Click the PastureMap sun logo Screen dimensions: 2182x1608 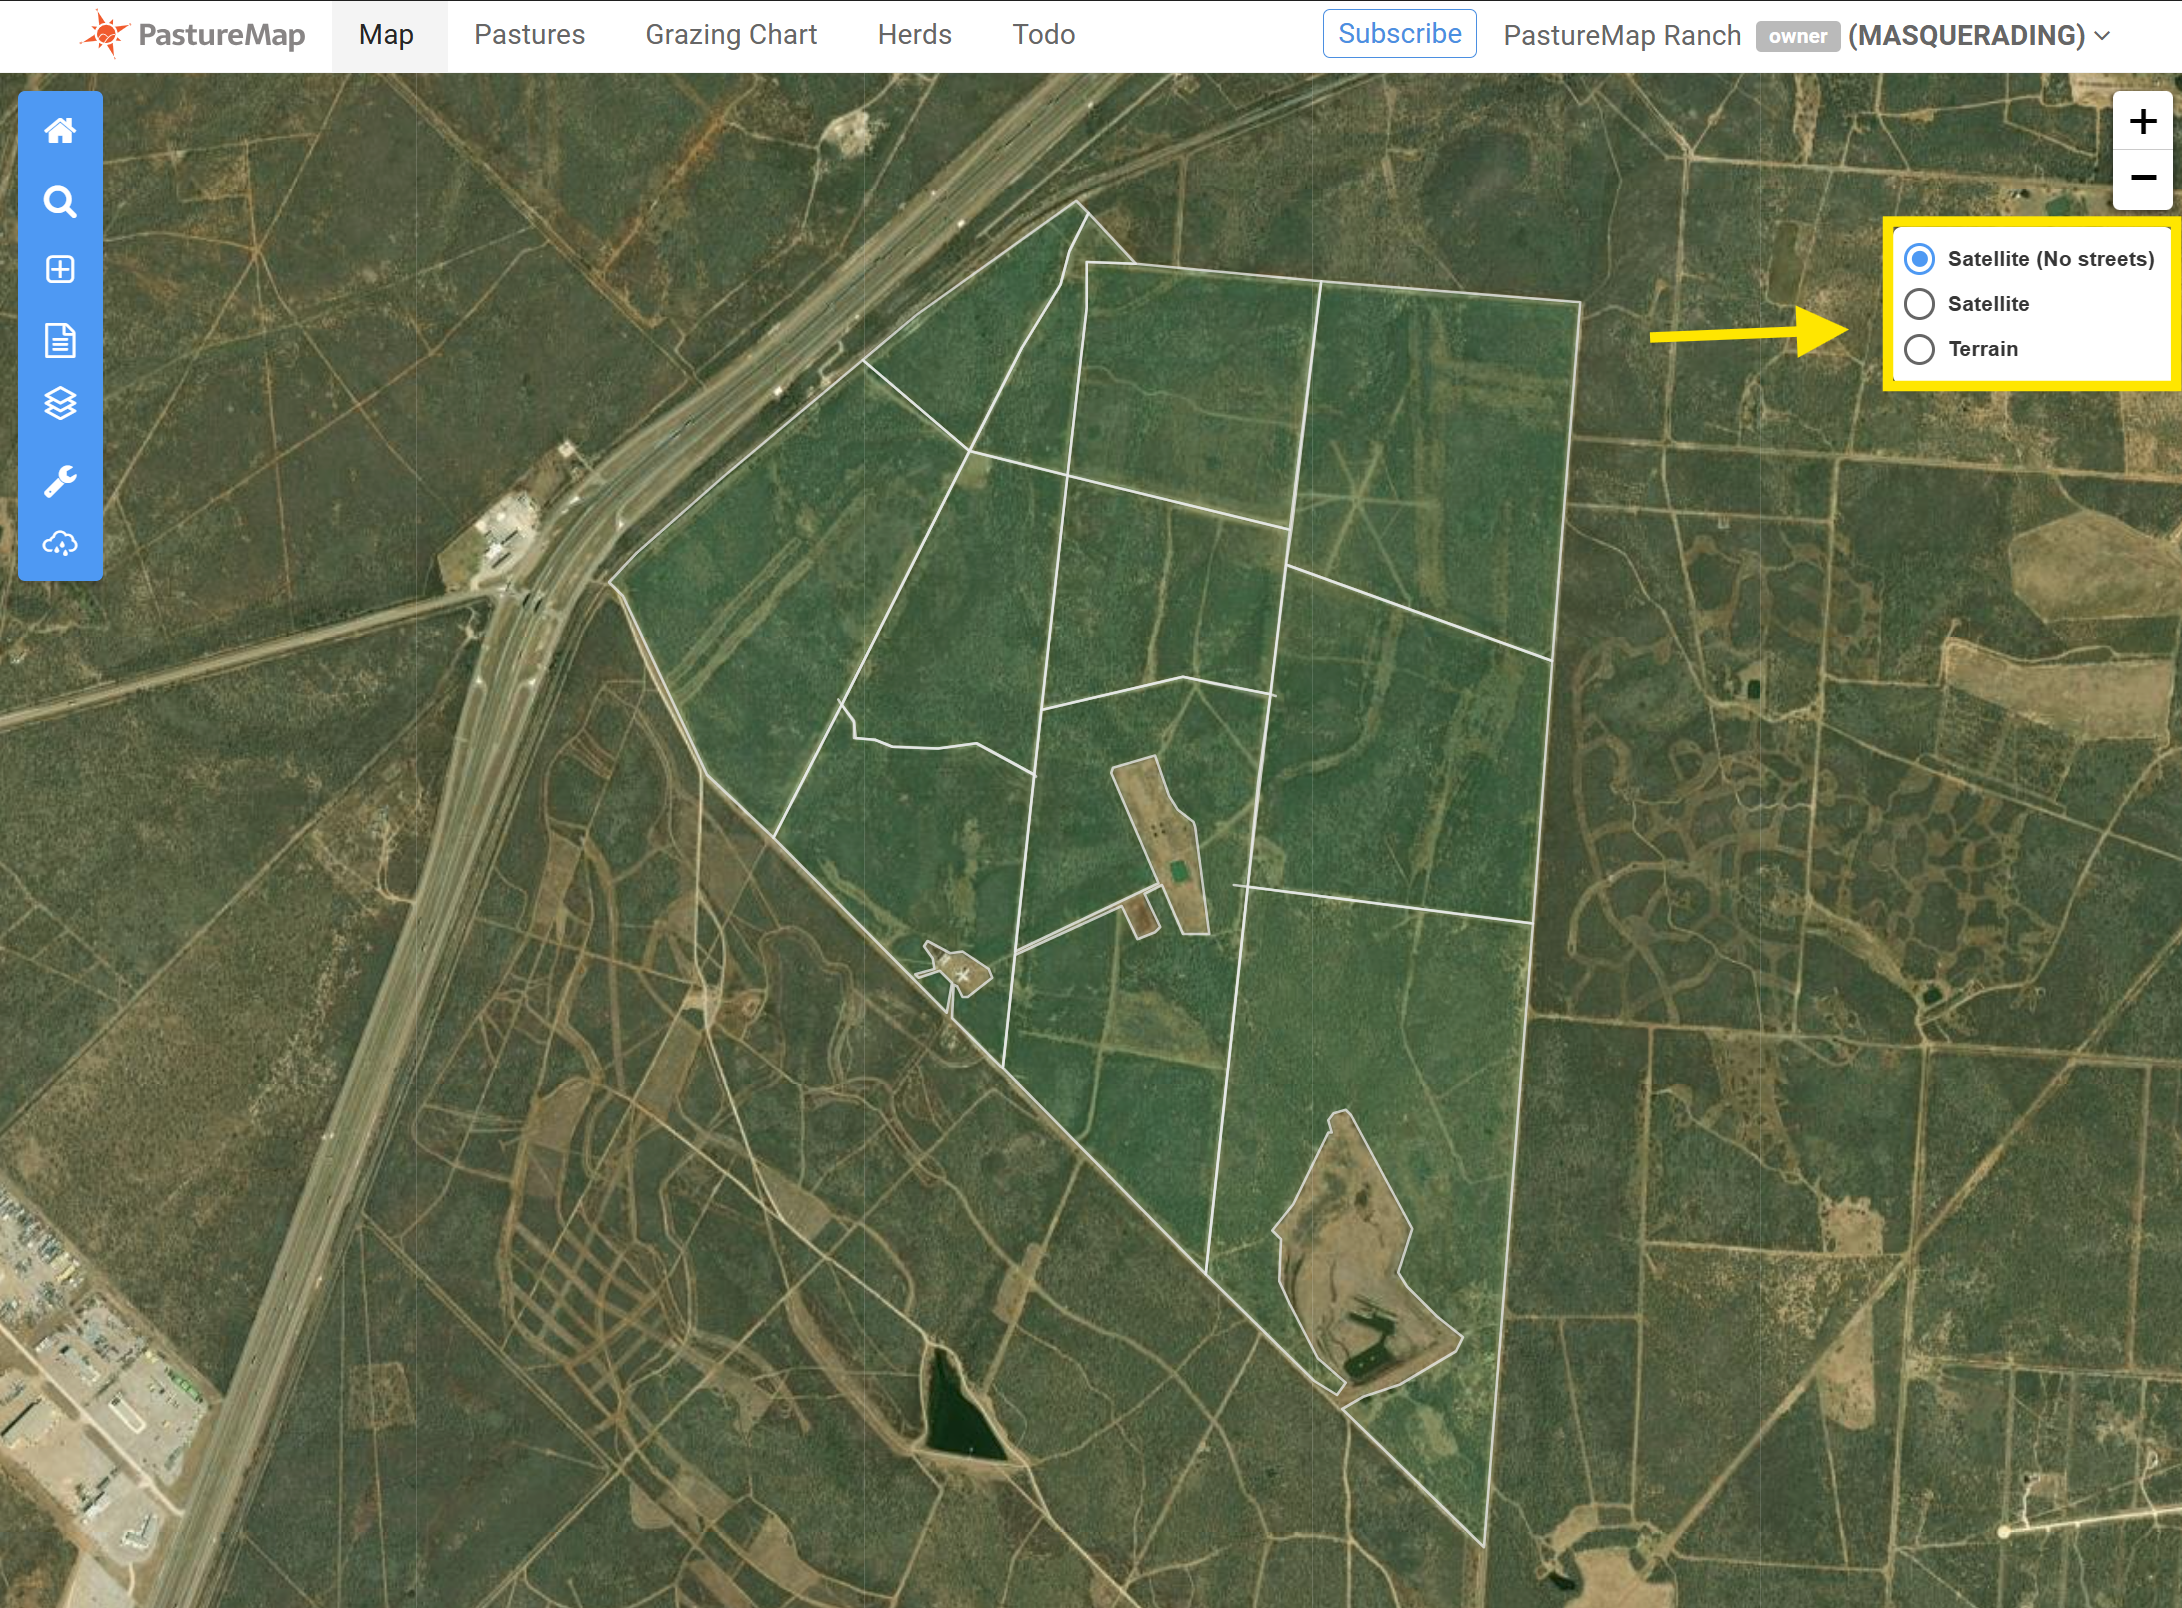point(105,34)
